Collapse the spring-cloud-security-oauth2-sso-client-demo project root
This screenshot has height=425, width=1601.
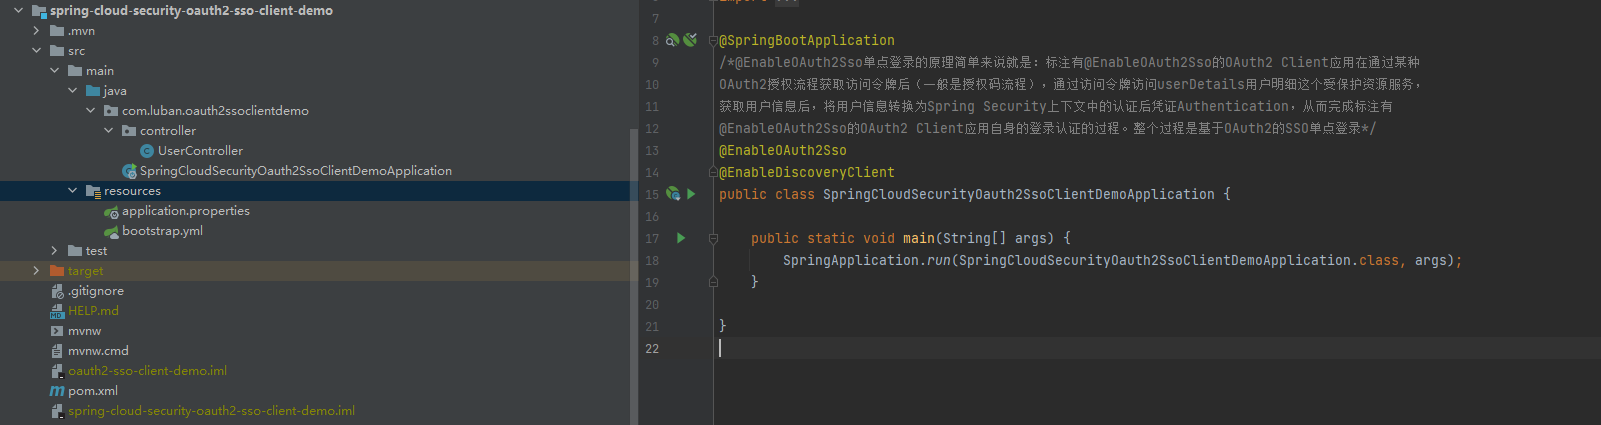[18, 11]
